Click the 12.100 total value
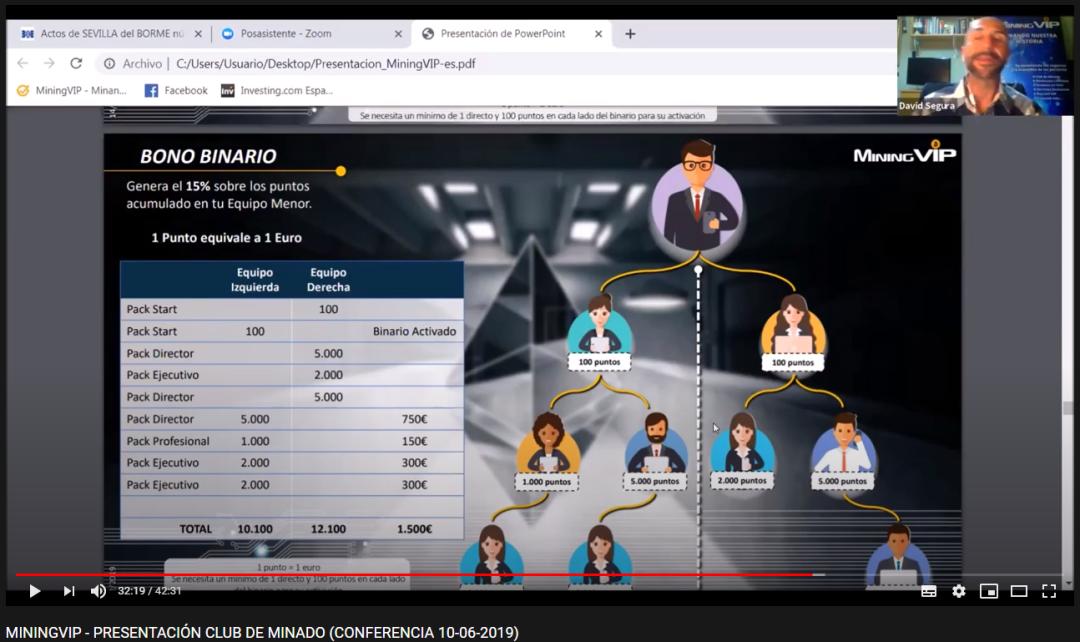The image size is (1080, 642). (329, 529)
